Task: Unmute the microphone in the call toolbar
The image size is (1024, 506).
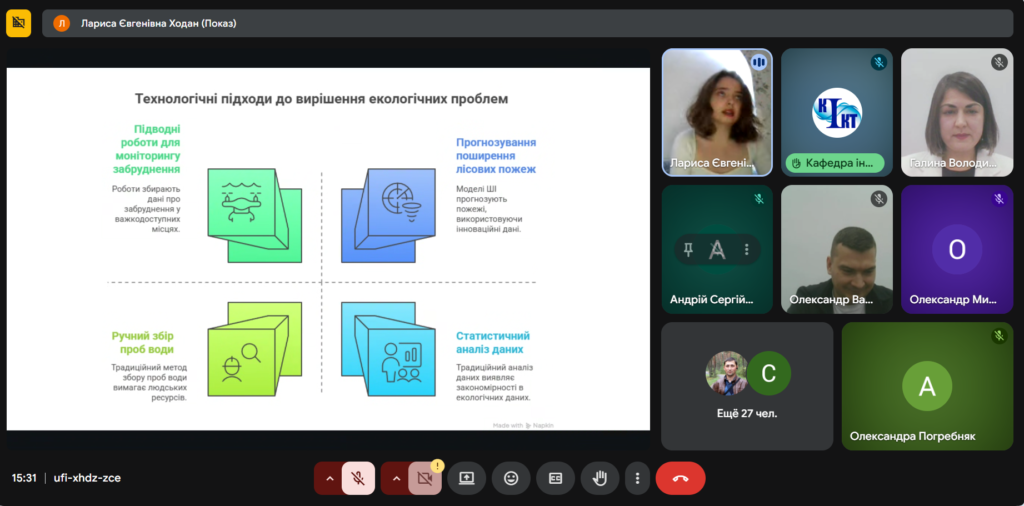Action: (357, 478)
